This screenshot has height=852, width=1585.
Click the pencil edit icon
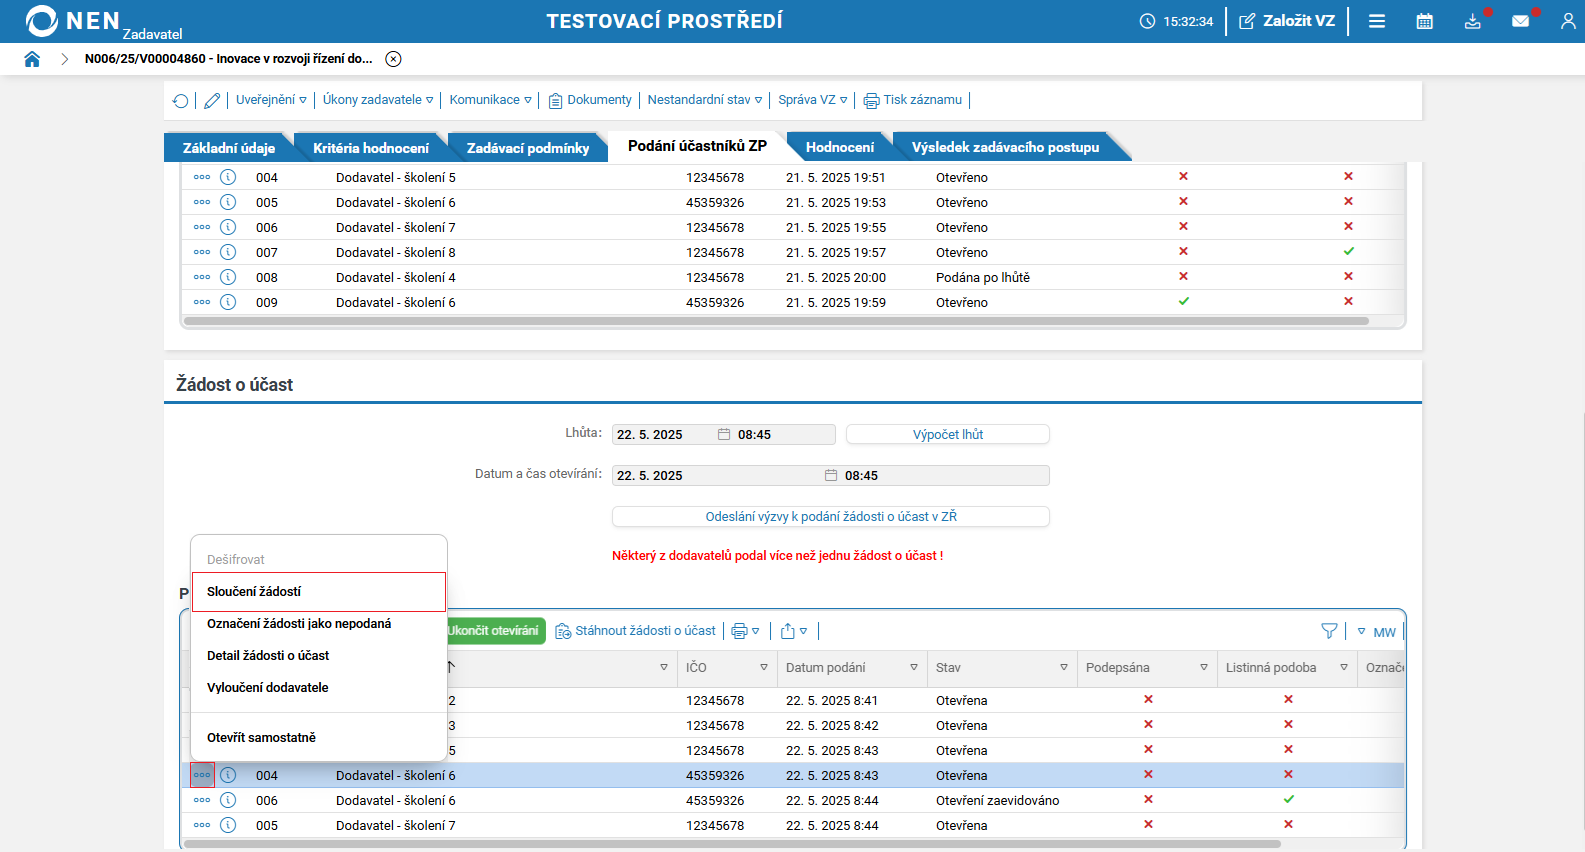pos(212,100)
